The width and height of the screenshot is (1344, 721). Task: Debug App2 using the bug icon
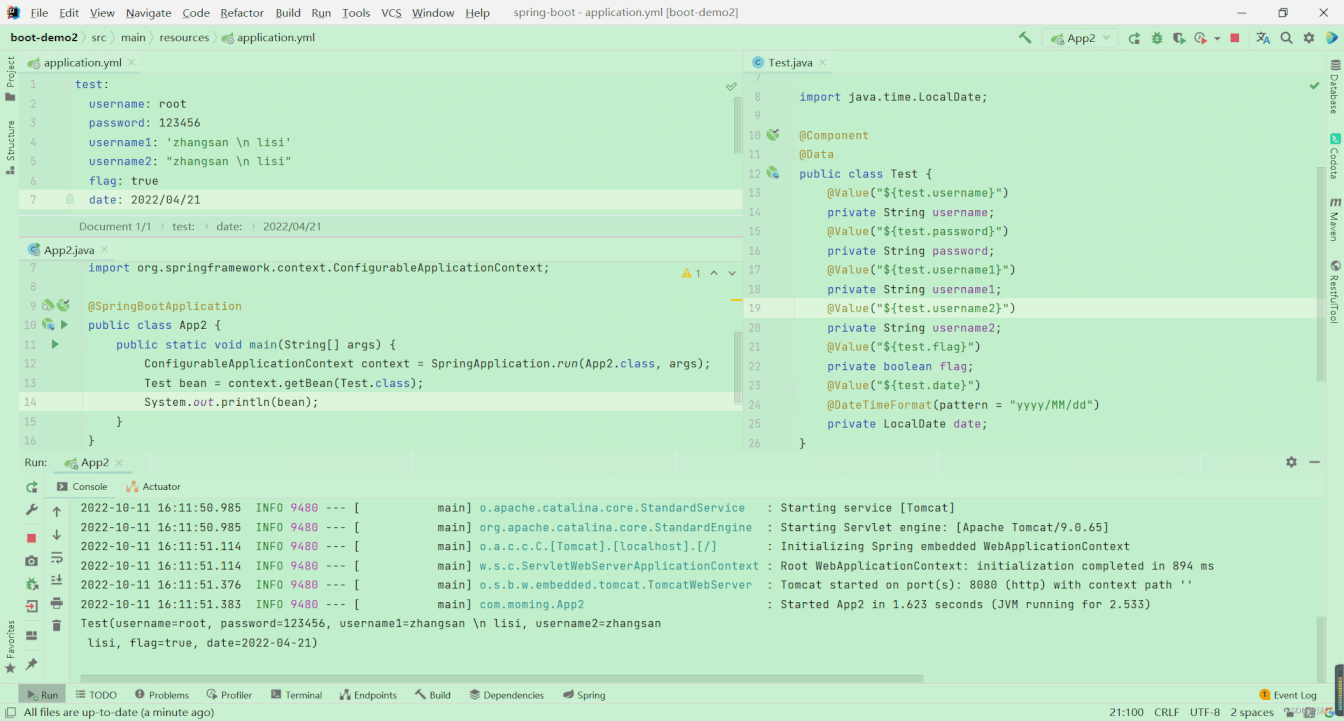click(x=1157, y=38)
